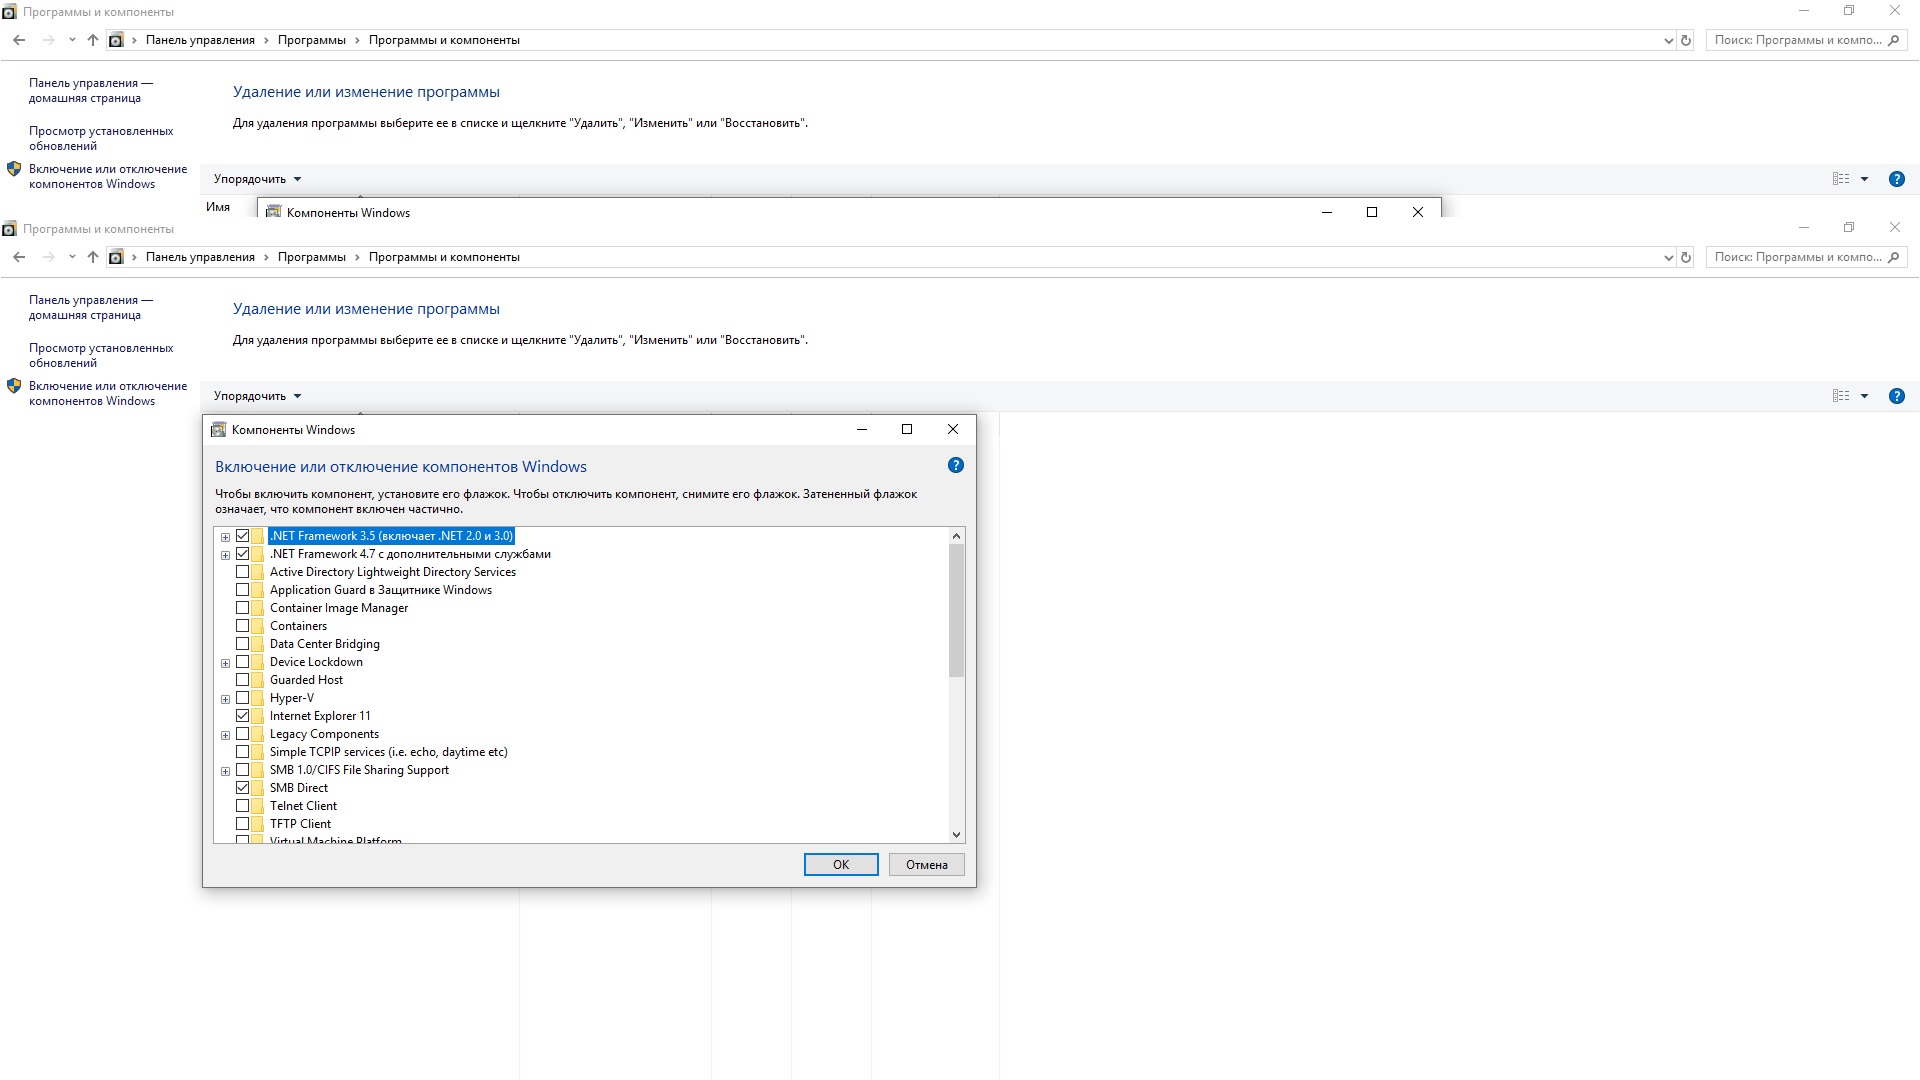Enable the Telnet Client checkbox
This screenshot has width=1920, height=1080.
(243, 806)
